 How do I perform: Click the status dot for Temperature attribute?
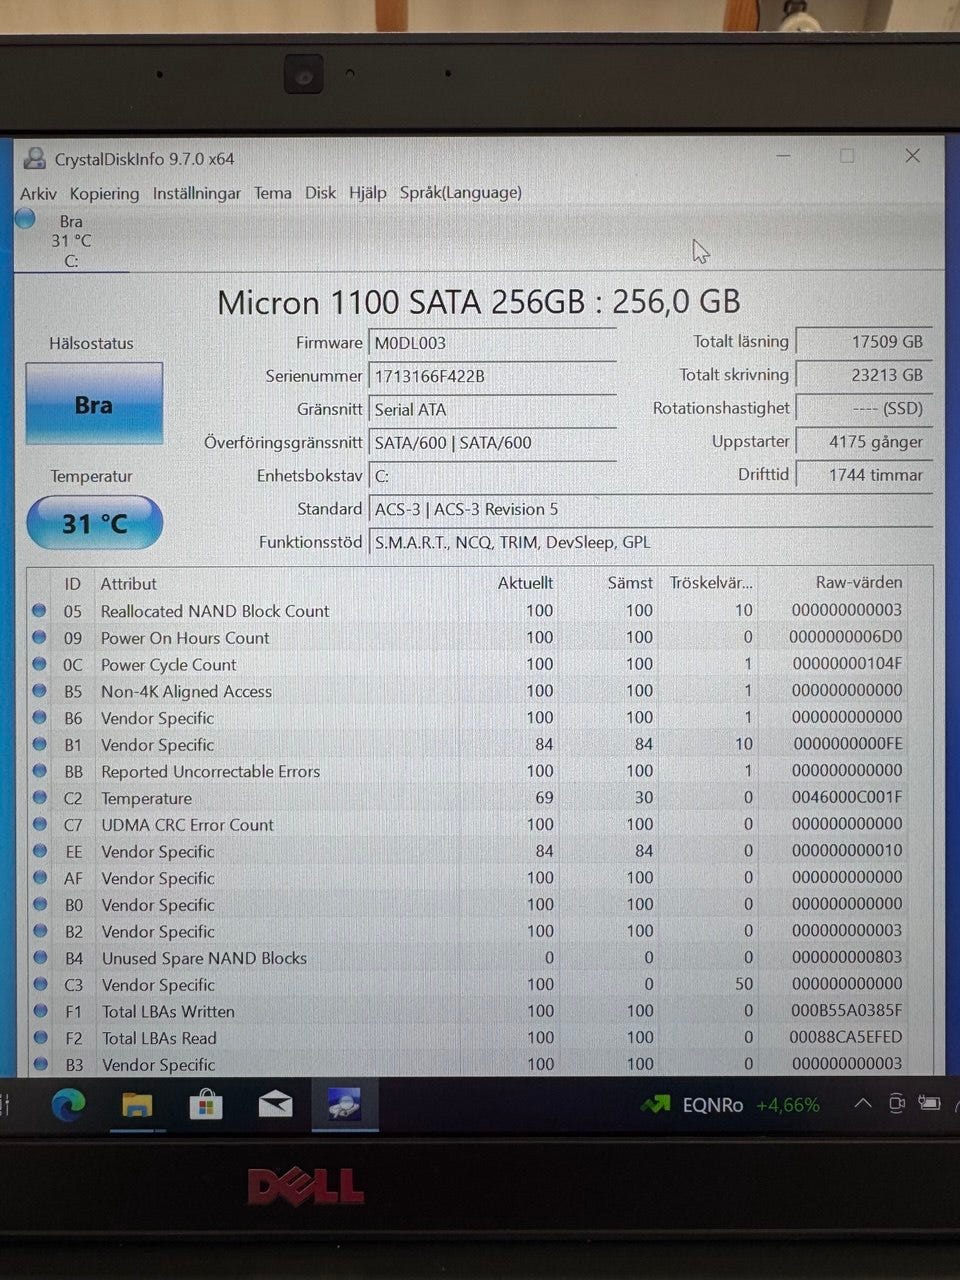tap(40, 798)
